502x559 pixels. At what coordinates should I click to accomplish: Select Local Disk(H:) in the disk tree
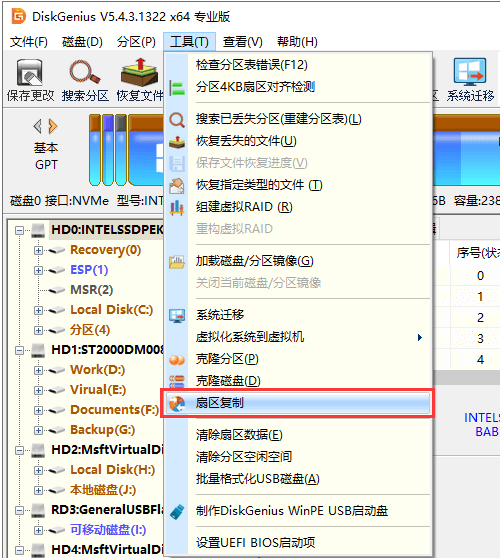coord(112,470)
